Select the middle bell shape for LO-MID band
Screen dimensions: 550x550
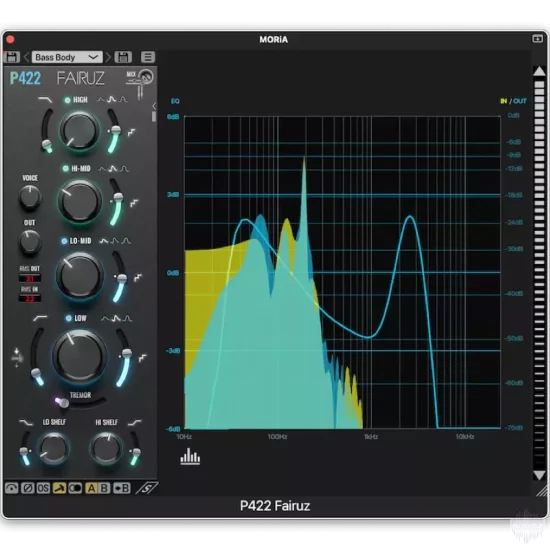pyautogui.click(x=115, y=241)
